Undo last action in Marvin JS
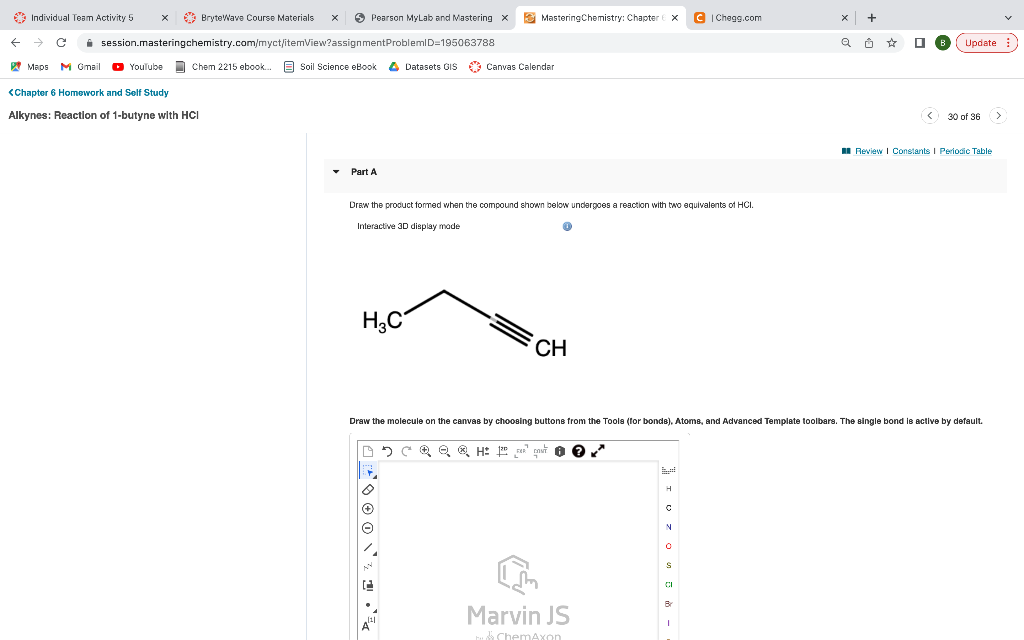 coord(387,451)
